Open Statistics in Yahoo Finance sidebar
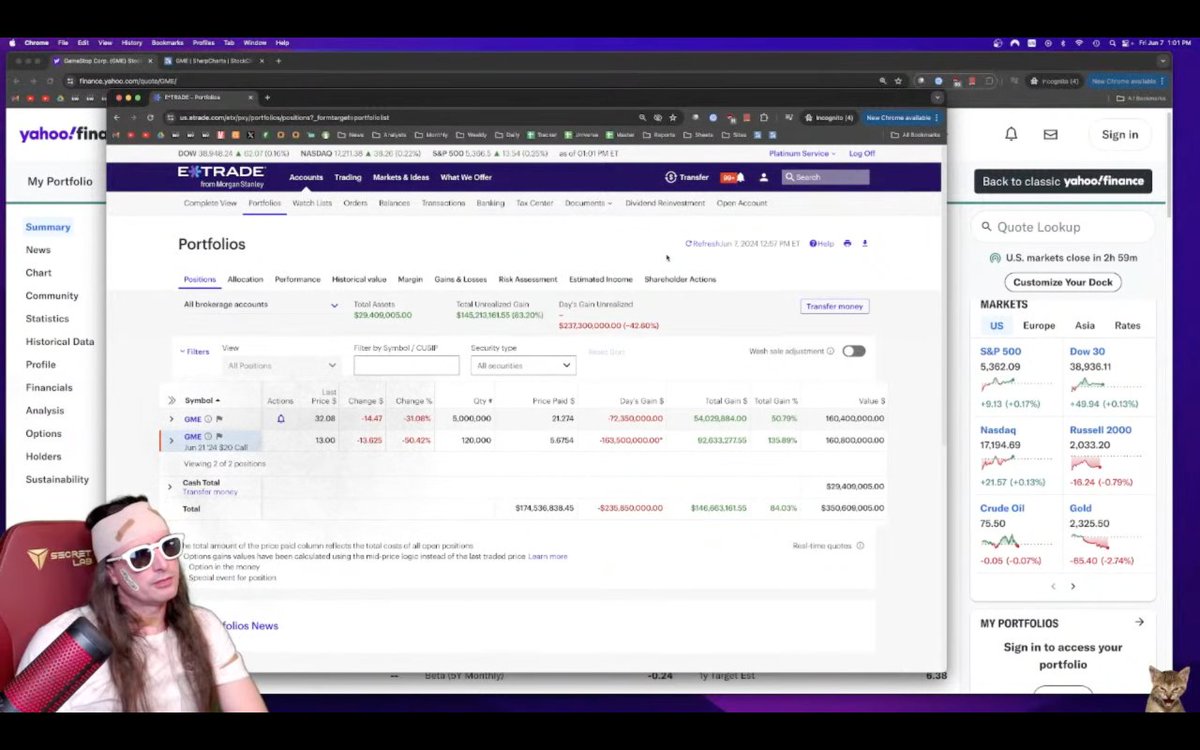1200x750 pixels. (47, 318)
